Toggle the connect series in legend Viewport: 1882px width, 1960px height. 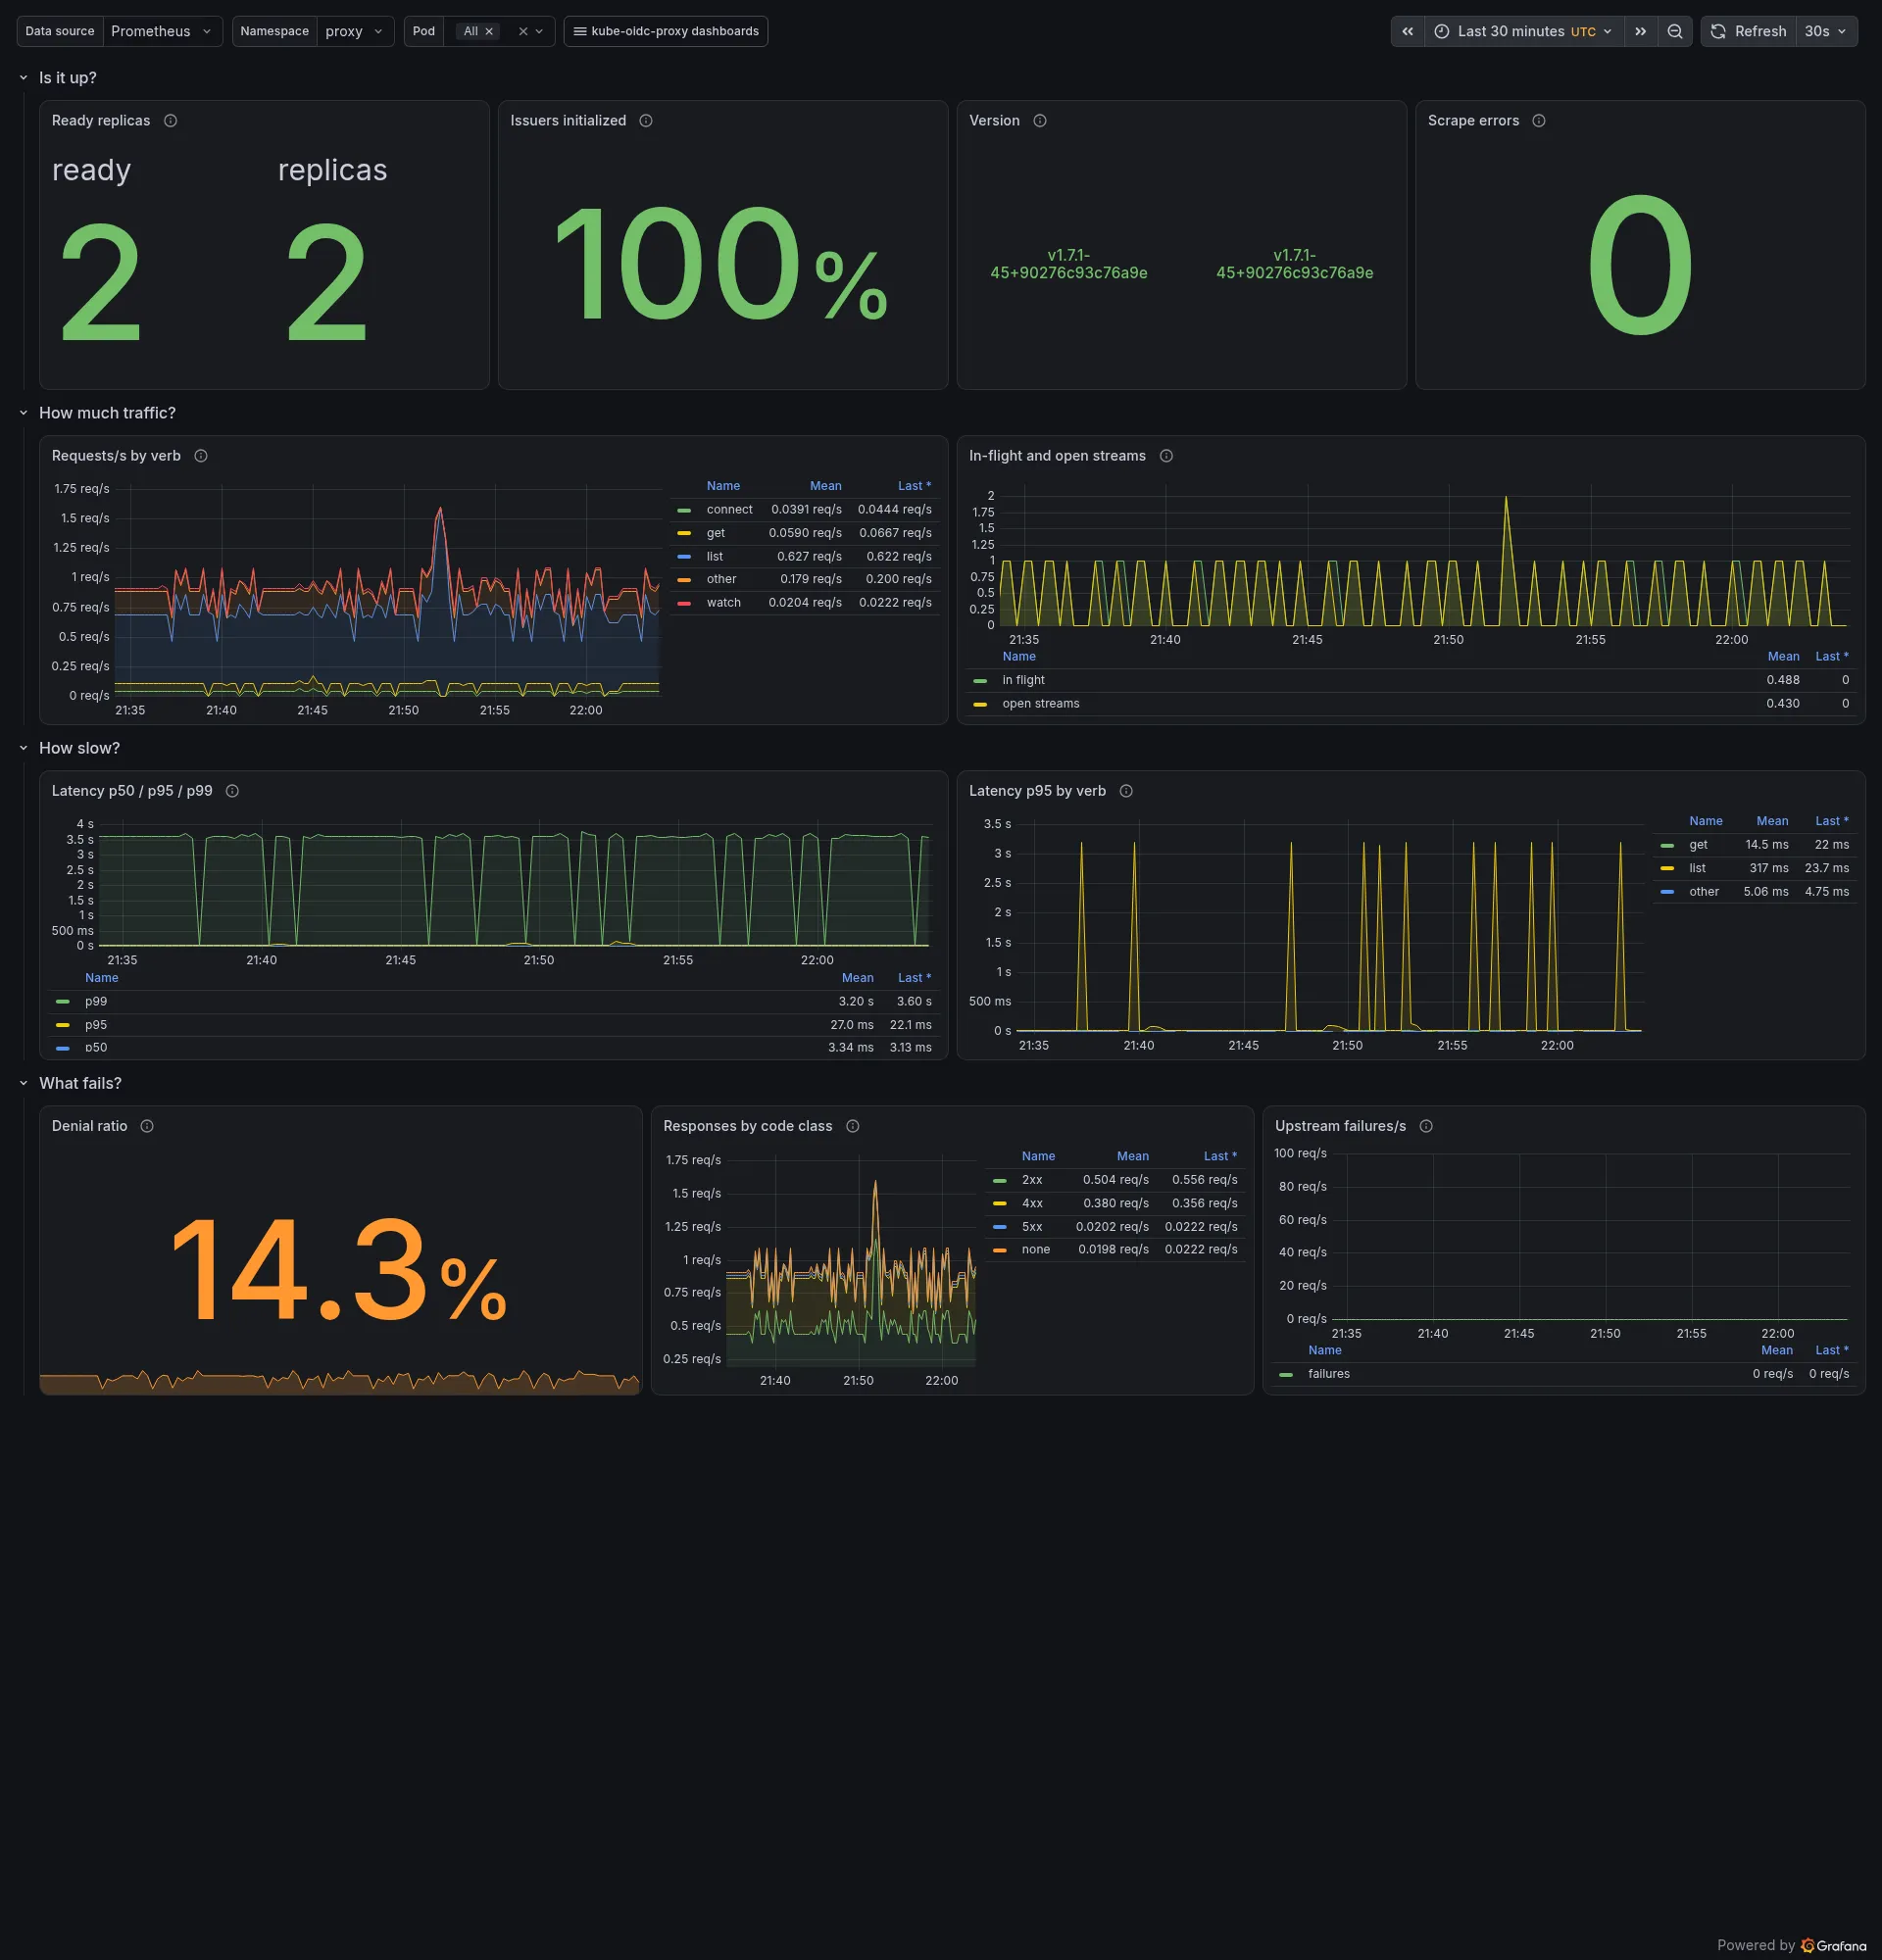729,510
